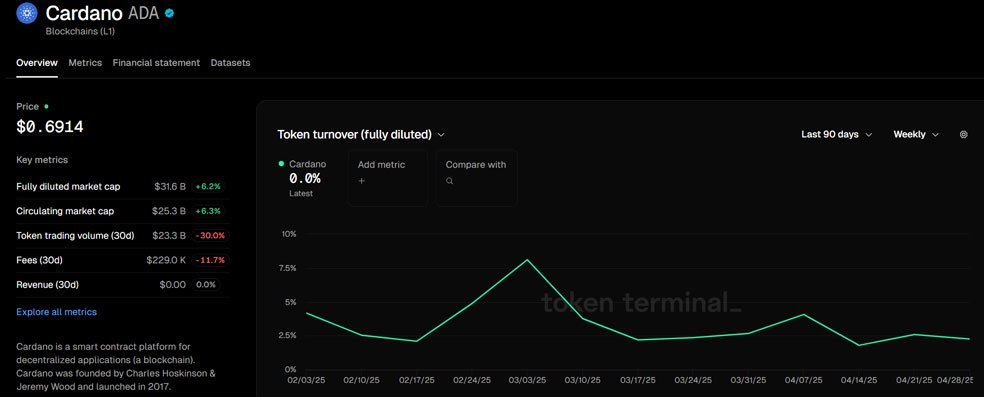The image size is (984, 397).
Task: Click the Circulating market cap row
Action: click(x=123, y=211)
